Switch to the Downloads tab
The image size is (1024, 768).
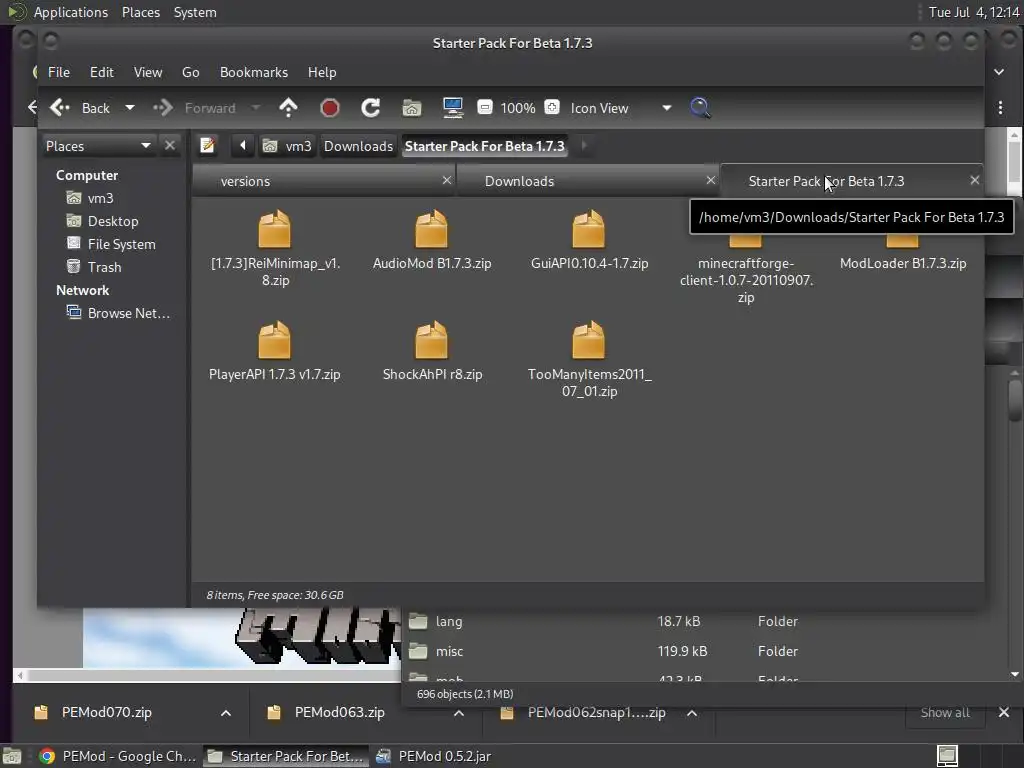pos(588,181)
